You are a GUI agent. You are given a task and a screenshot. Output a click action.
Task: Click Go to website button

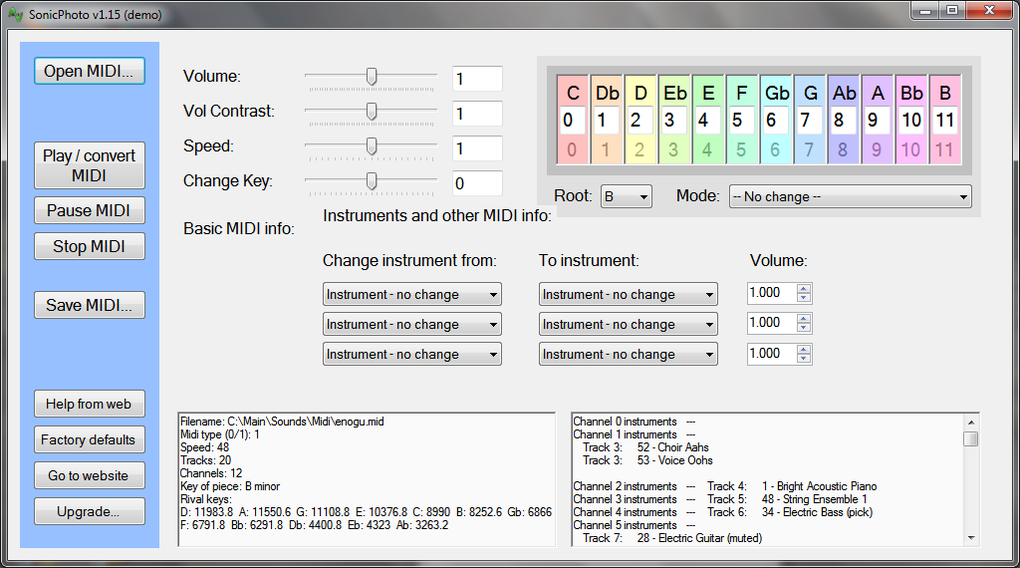(89, 476)
